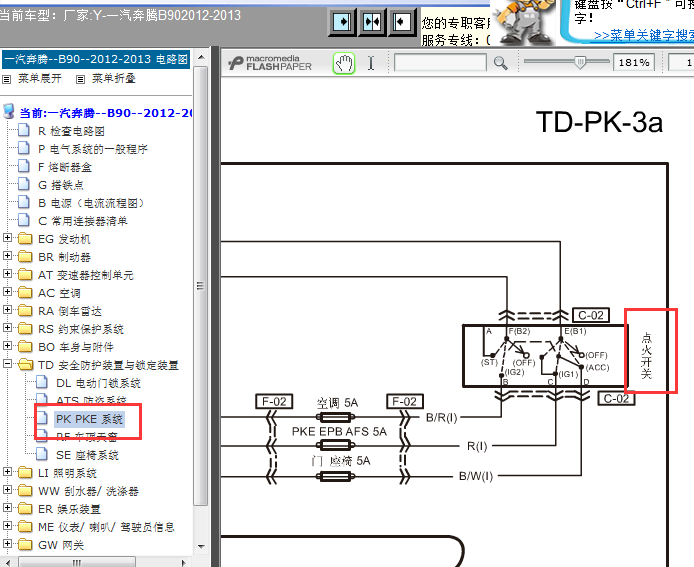Expand the WW 刮水器/洗涤器 node
This screenshot has height=567, width=694.
click(x=7, y=490)
